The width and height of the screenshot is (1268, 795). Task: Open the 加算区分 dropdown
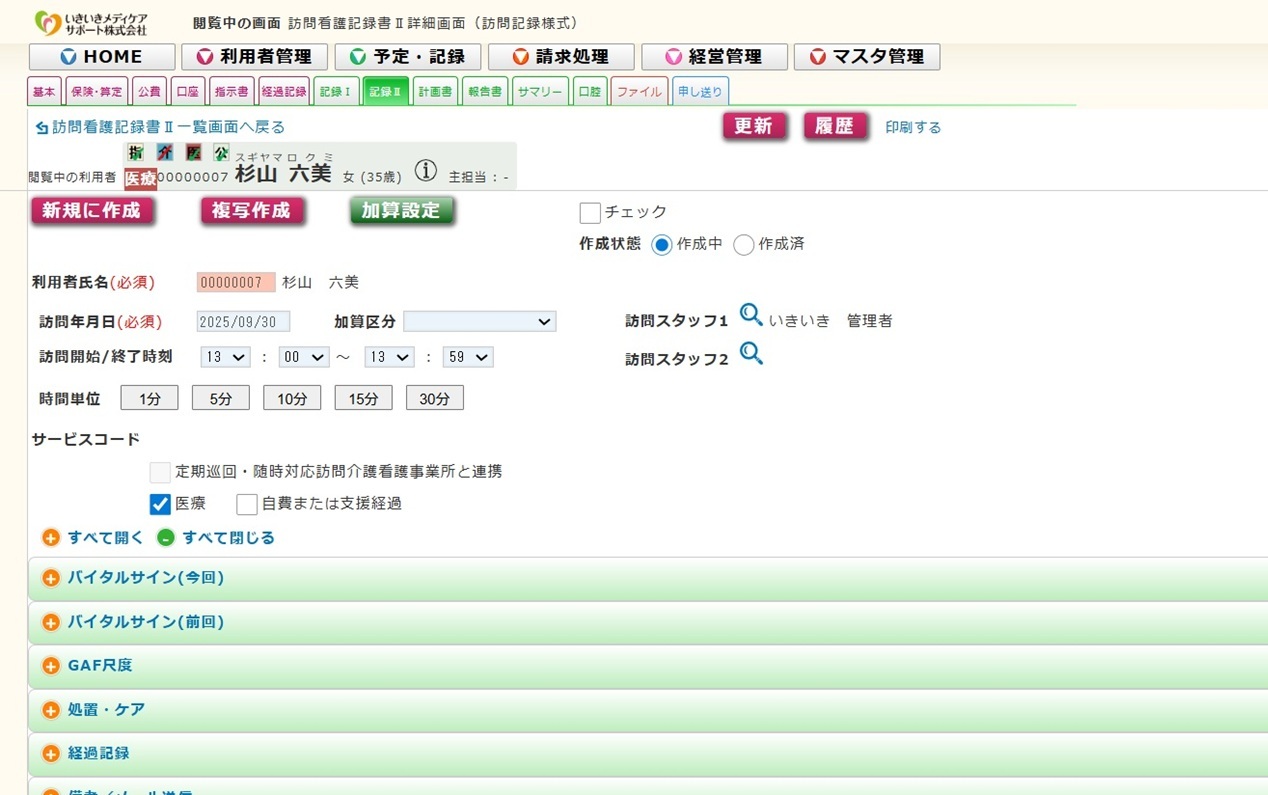pos(479,322)
